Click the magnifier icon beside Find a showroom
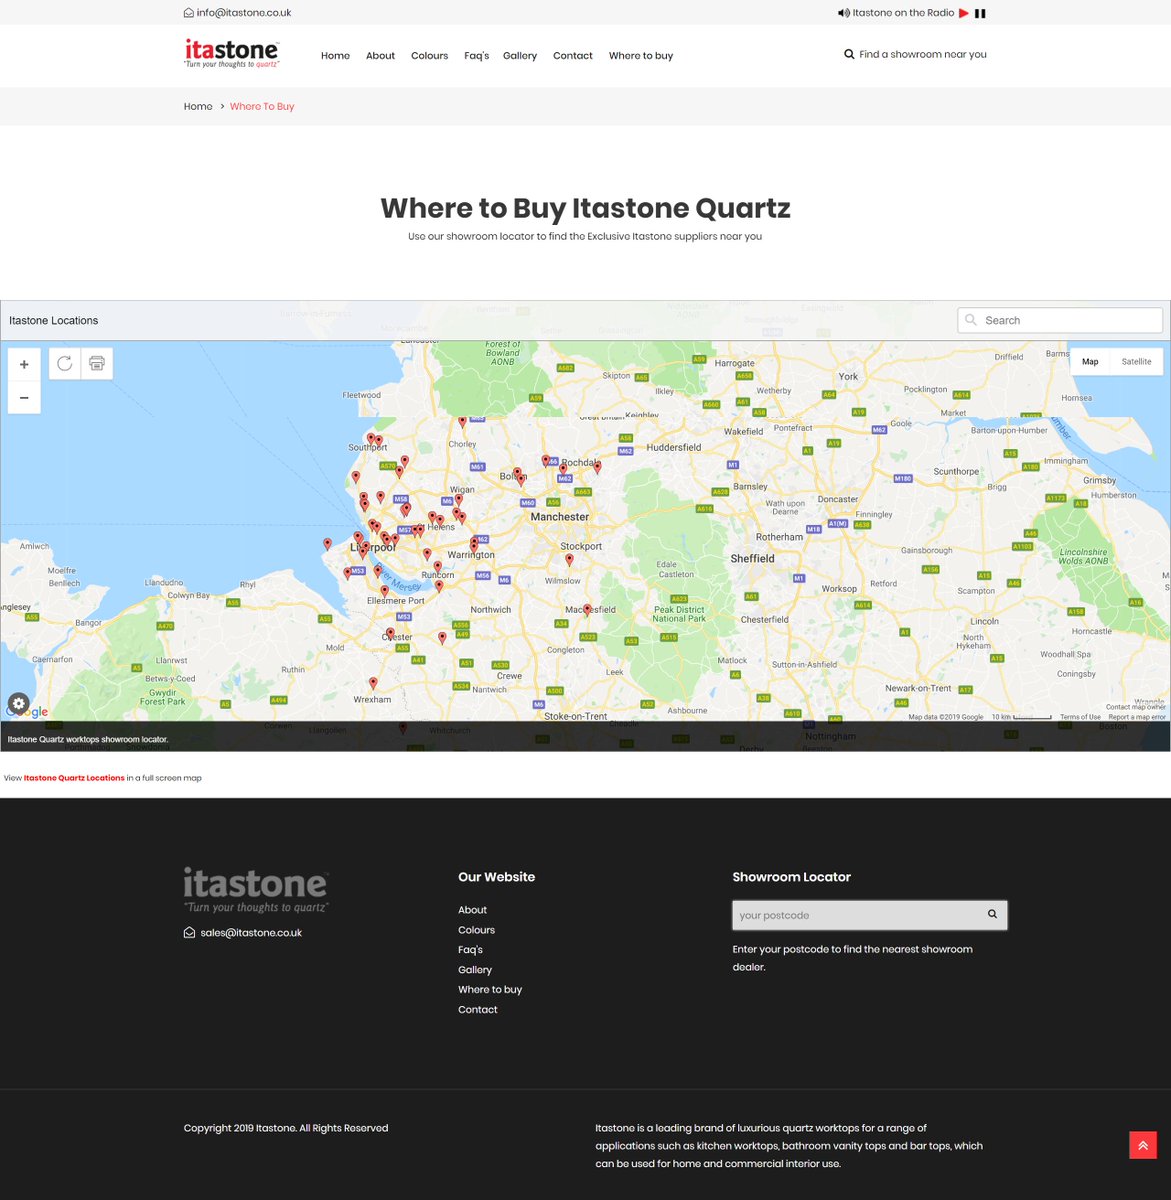The image size is (1171, 1200). point(849,55)
